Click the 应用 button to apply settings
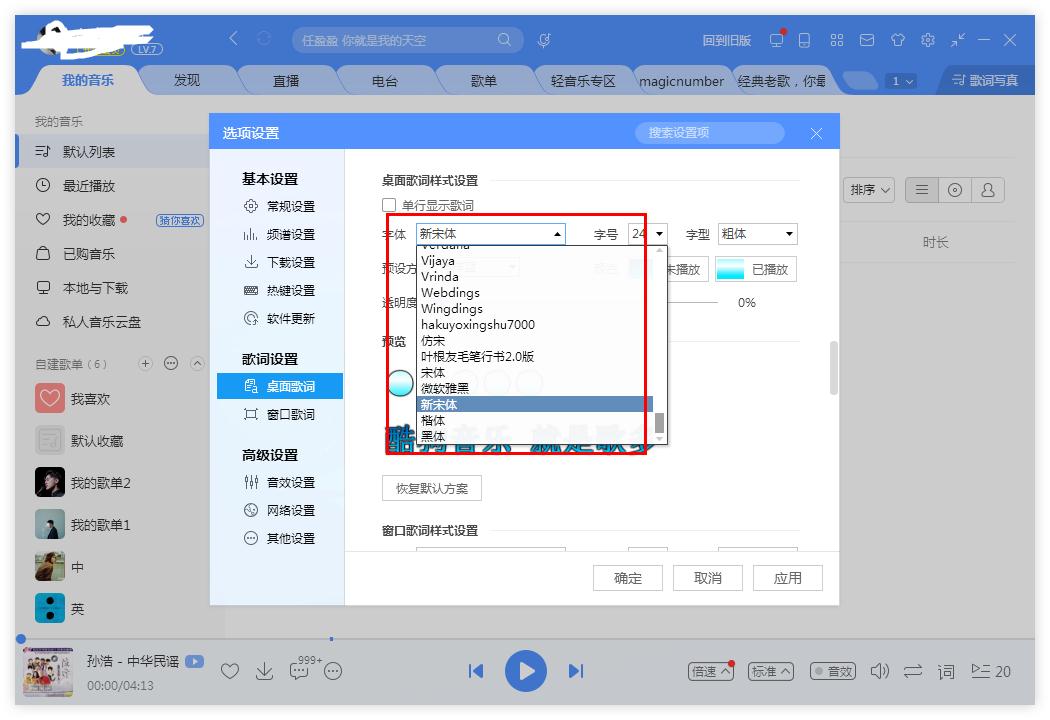 click(787, 577)
